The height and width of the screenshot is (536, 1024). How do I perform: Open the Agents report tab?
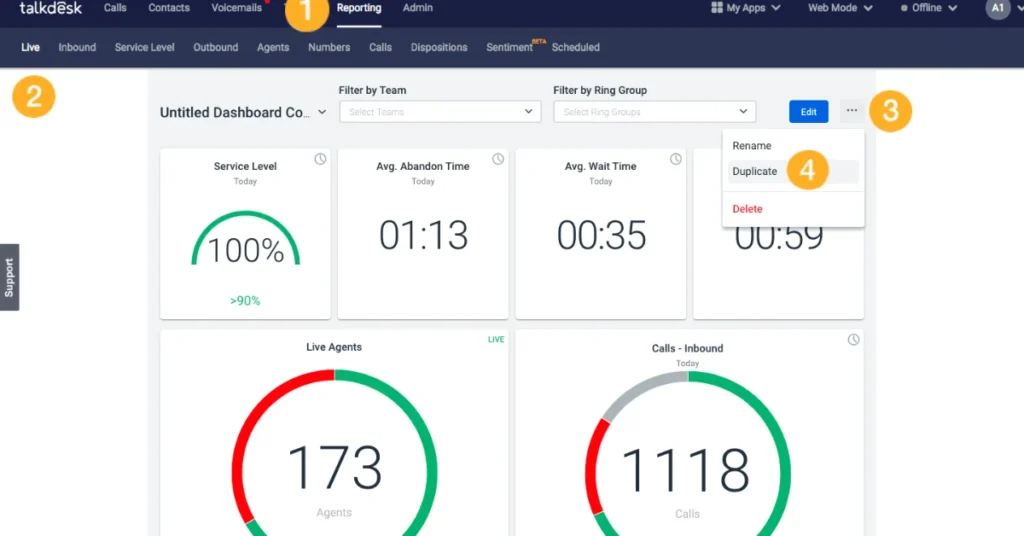pos(273,48)
